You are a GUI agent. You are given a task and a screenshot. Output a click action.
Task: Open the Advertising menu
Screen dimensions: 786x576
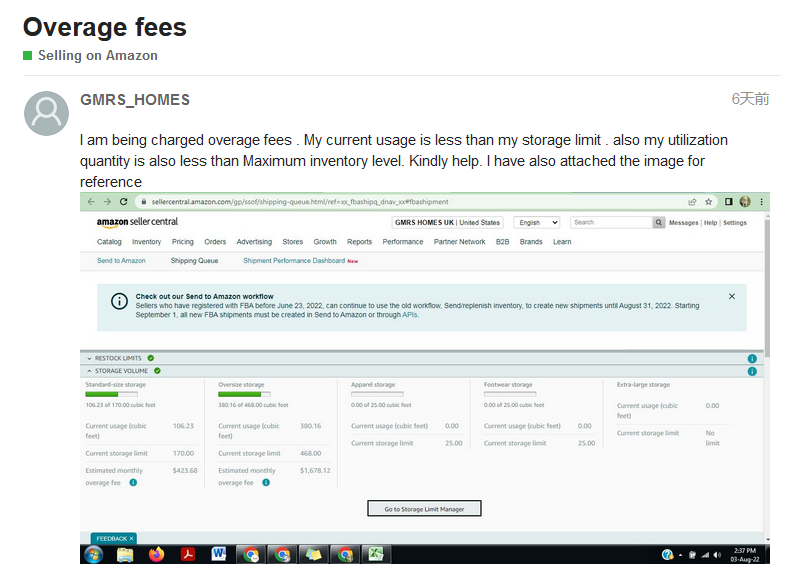pyautogui.click(x=254, y=242)
